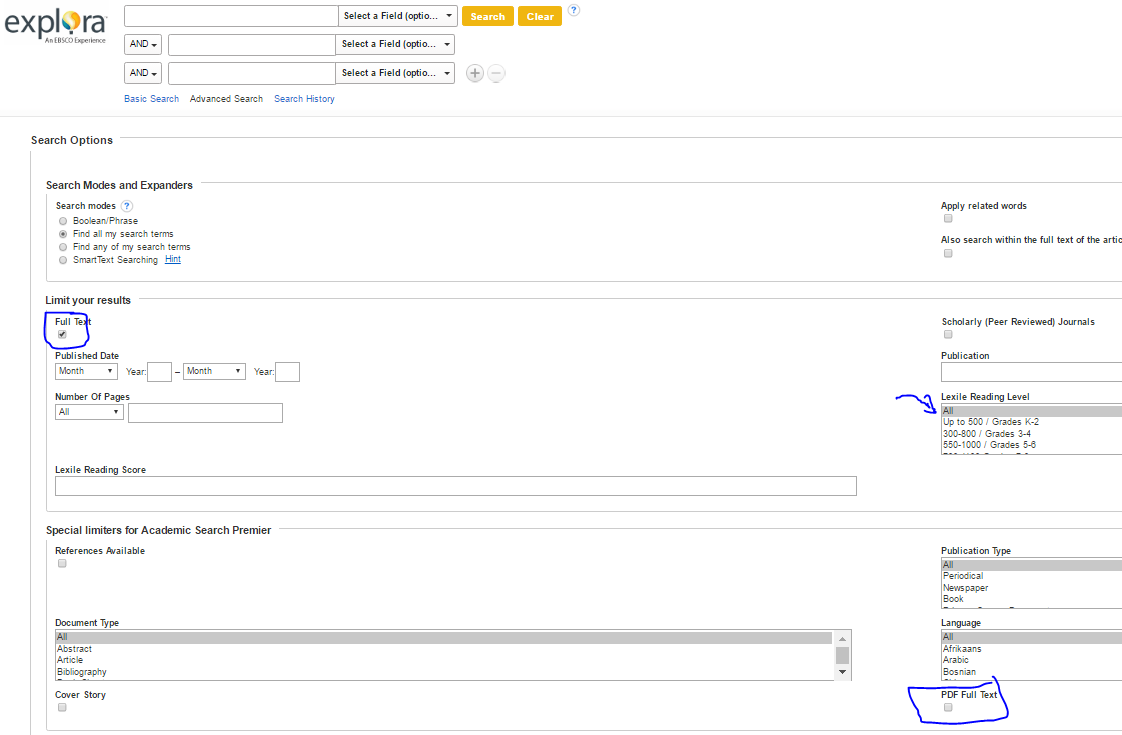The width and height of the screenshot is (1122, 735).
Task: Click Document Type list scroll up arrow
Action: click(842, 638)
